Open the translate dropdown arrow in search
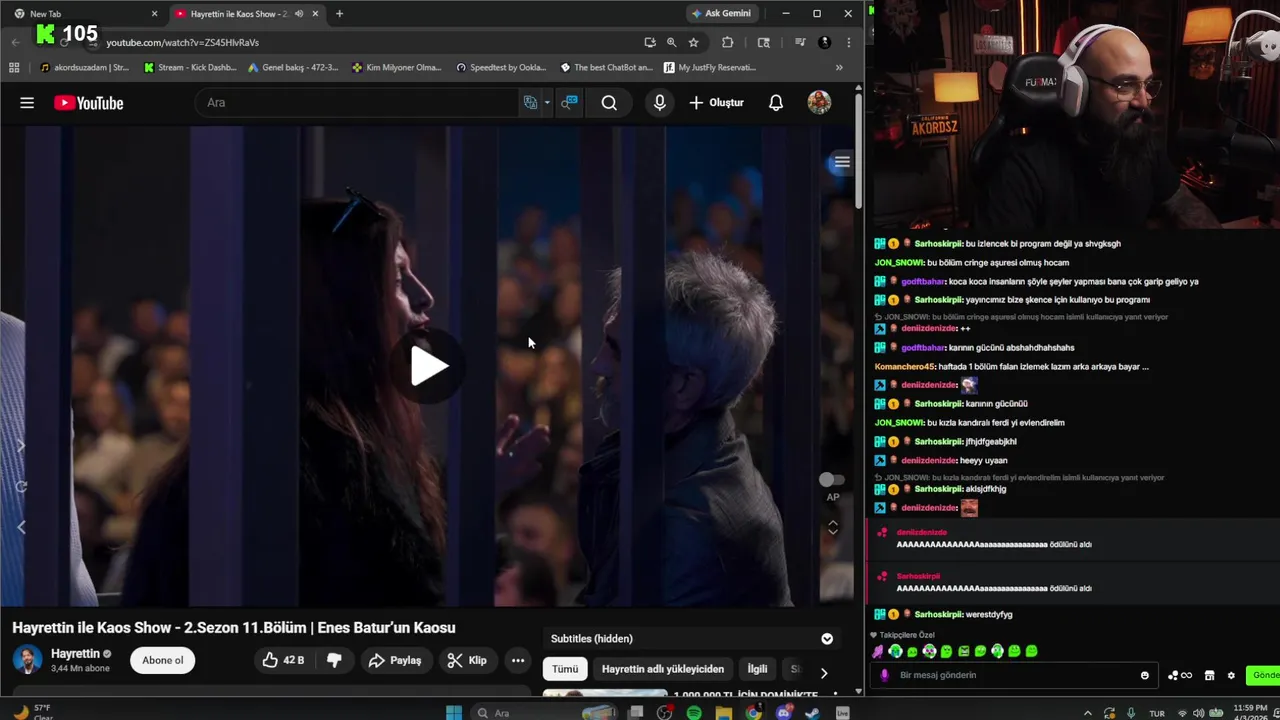This screenshot has height=720, width=1280. (x=547, y=103)
